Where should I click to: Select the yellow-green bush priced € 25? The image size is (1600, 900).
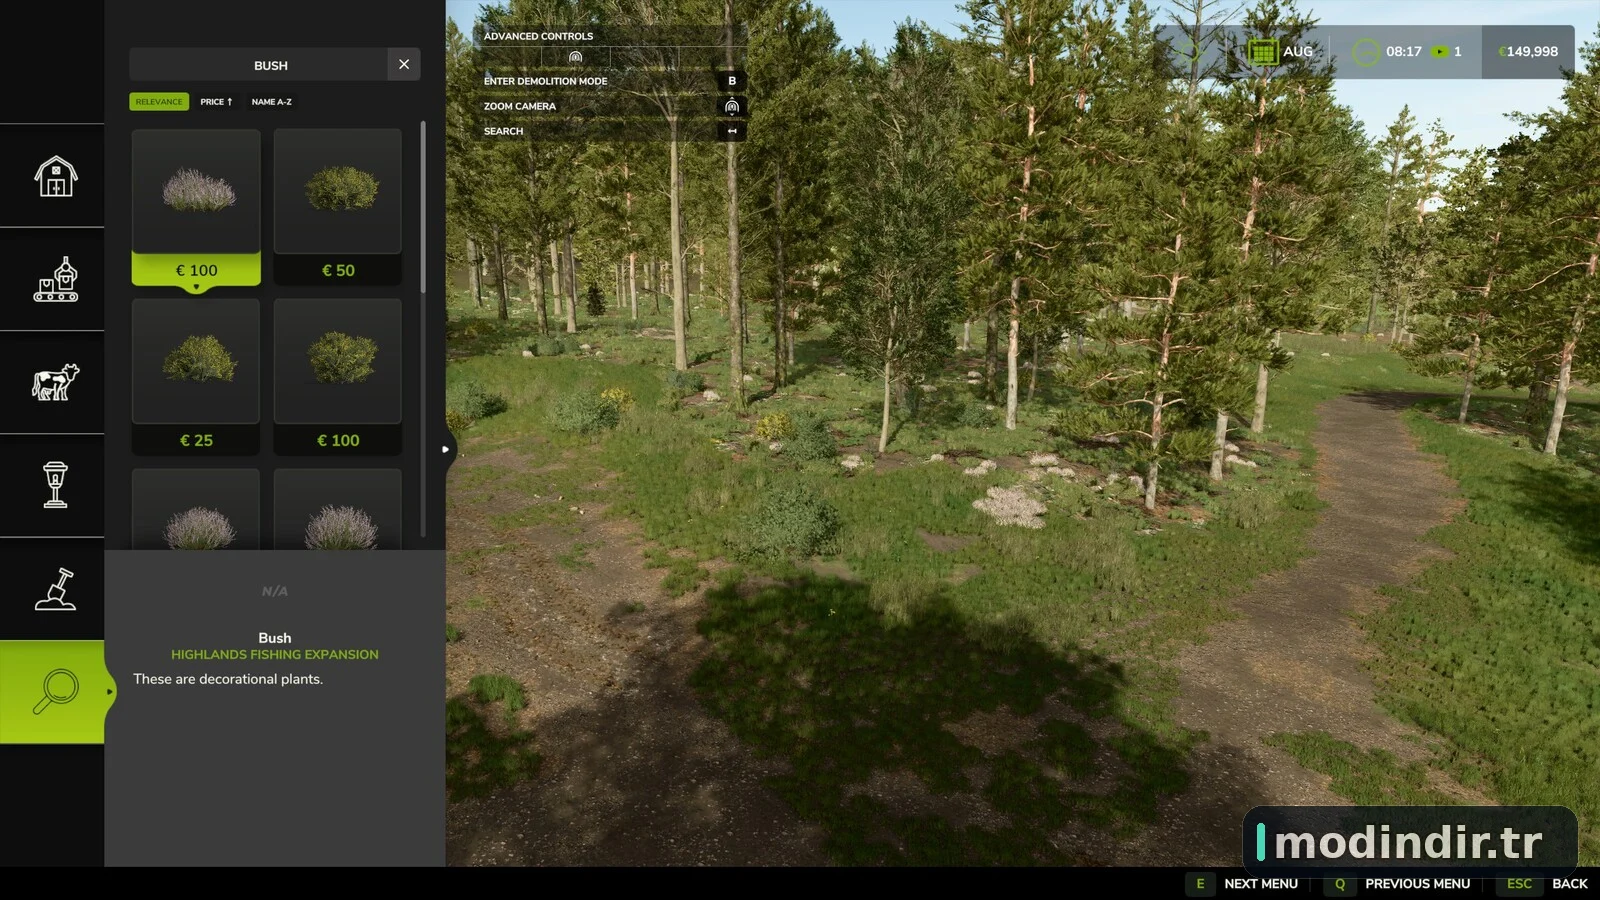coord(196,377)
